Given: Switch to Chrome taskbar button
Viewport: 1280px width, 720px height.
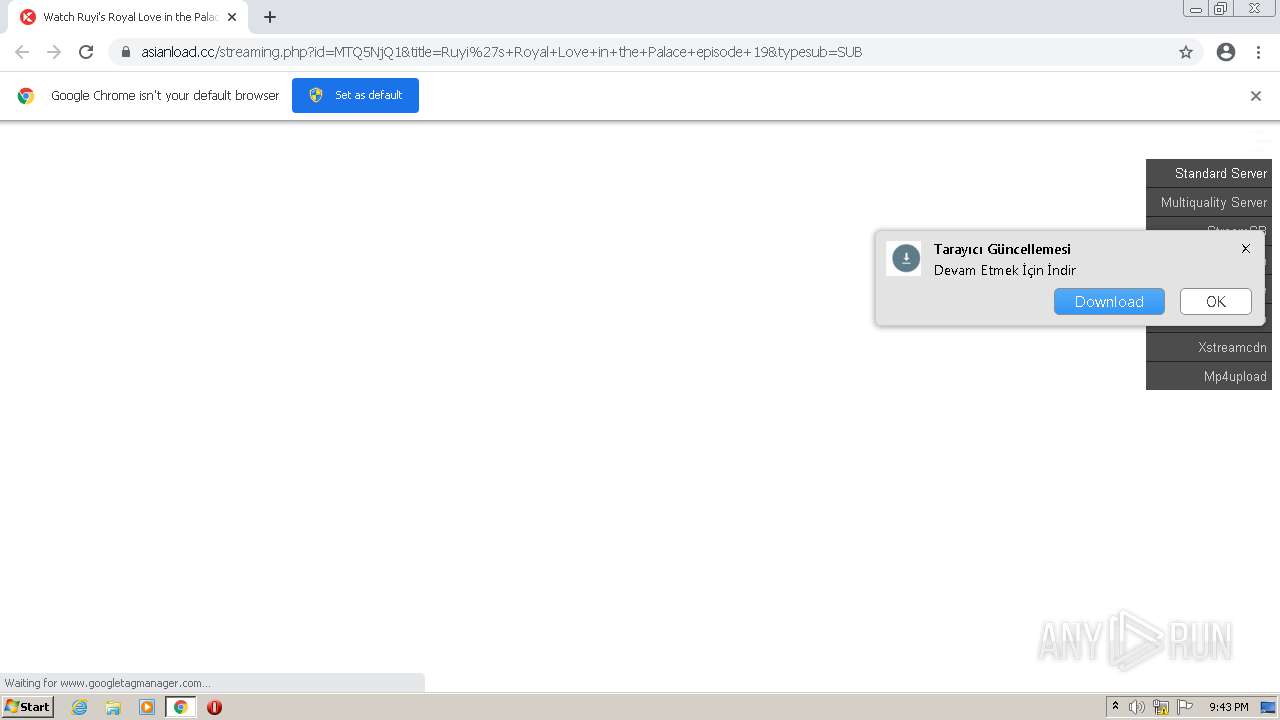Looking at the screenshot, I should 181,707.
